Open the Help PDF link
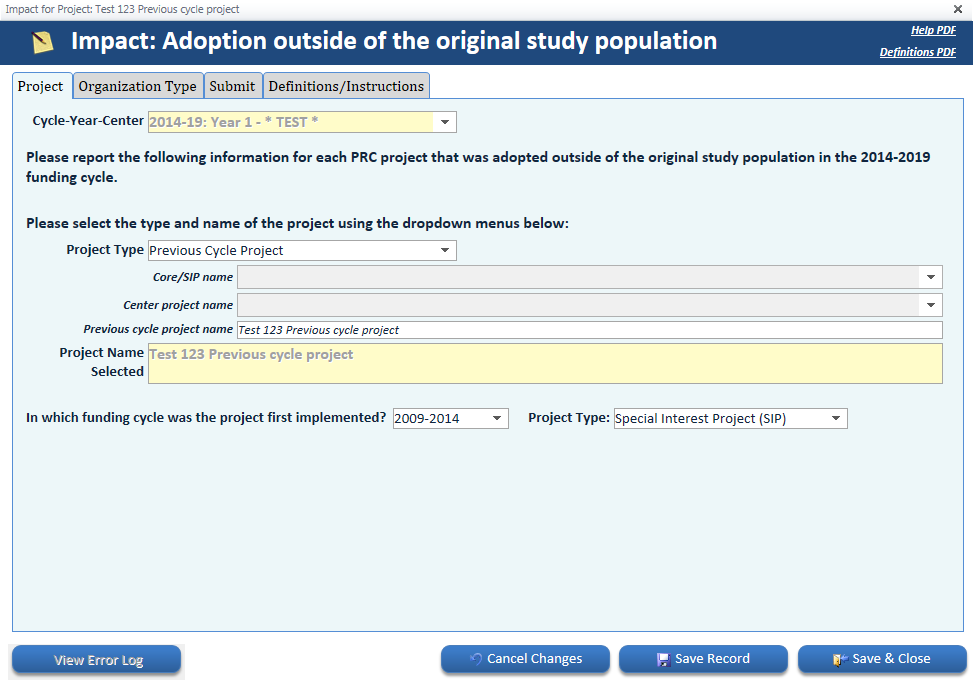Image resolution: width=973 pixels, height=694 pixels. (x=933, y=30)
